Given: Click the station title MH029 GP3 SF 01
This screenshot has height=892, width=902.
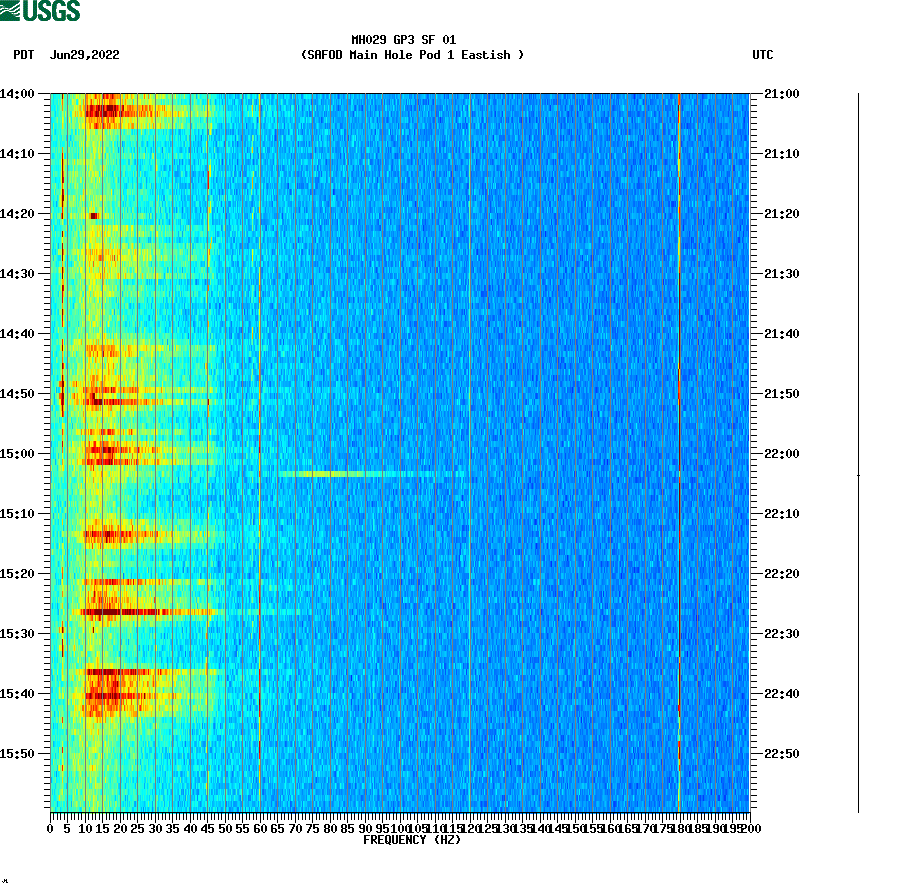Looking at the screenshot, I should pos(403,42).
